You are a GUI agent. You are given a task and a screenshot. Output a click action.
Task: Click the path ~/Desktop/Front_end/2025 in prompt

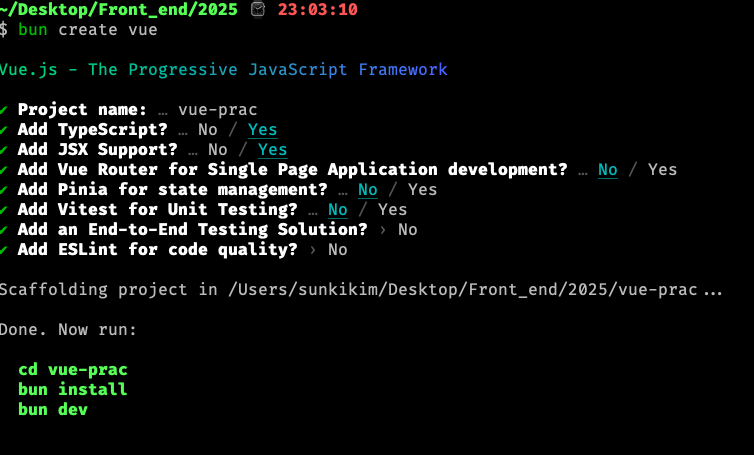click(x=119, y=9)
